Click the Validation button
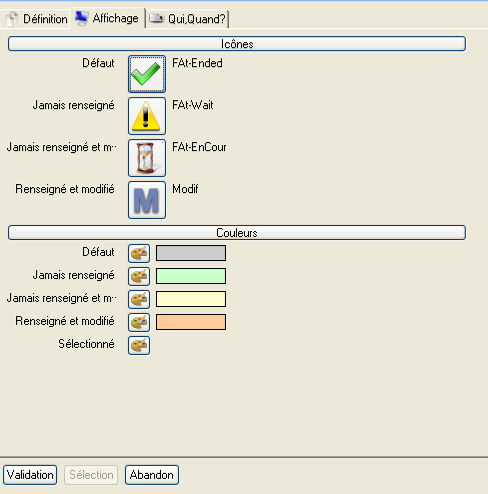488x494 pixels. click(x=30, y=475)
